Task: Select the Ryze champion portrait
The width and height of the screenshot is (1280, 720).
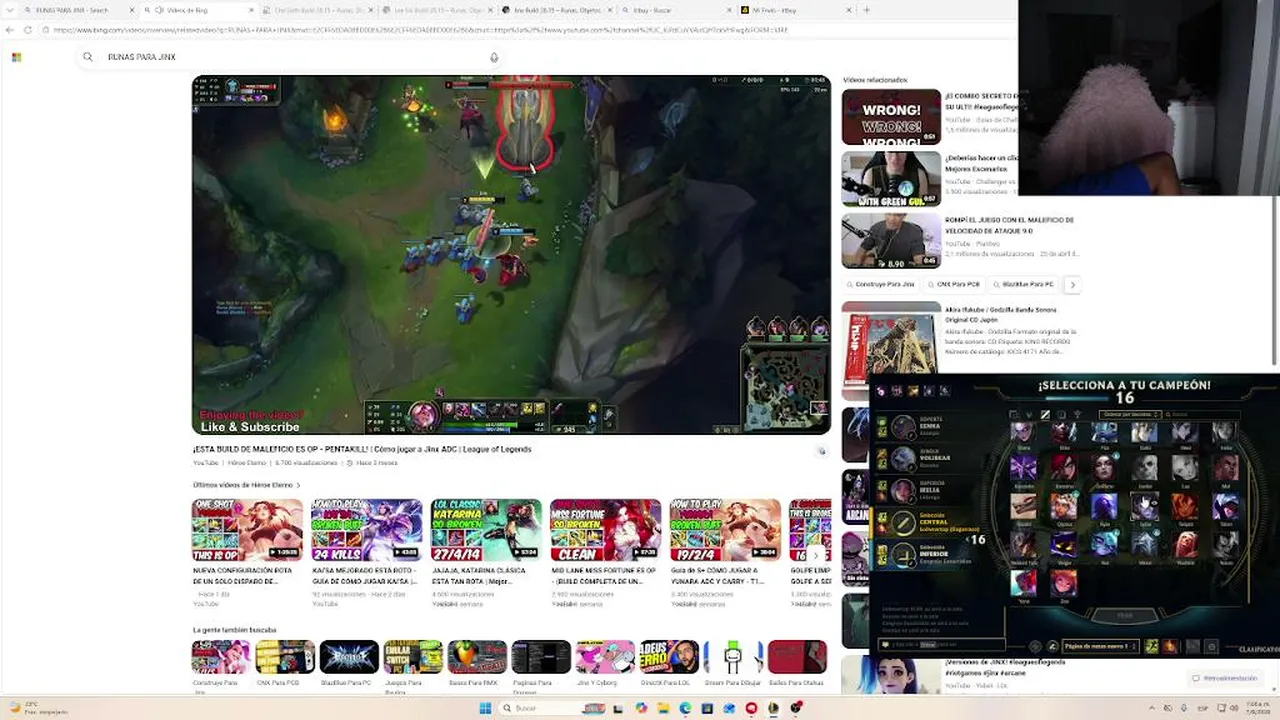Action: (1104, 506)
